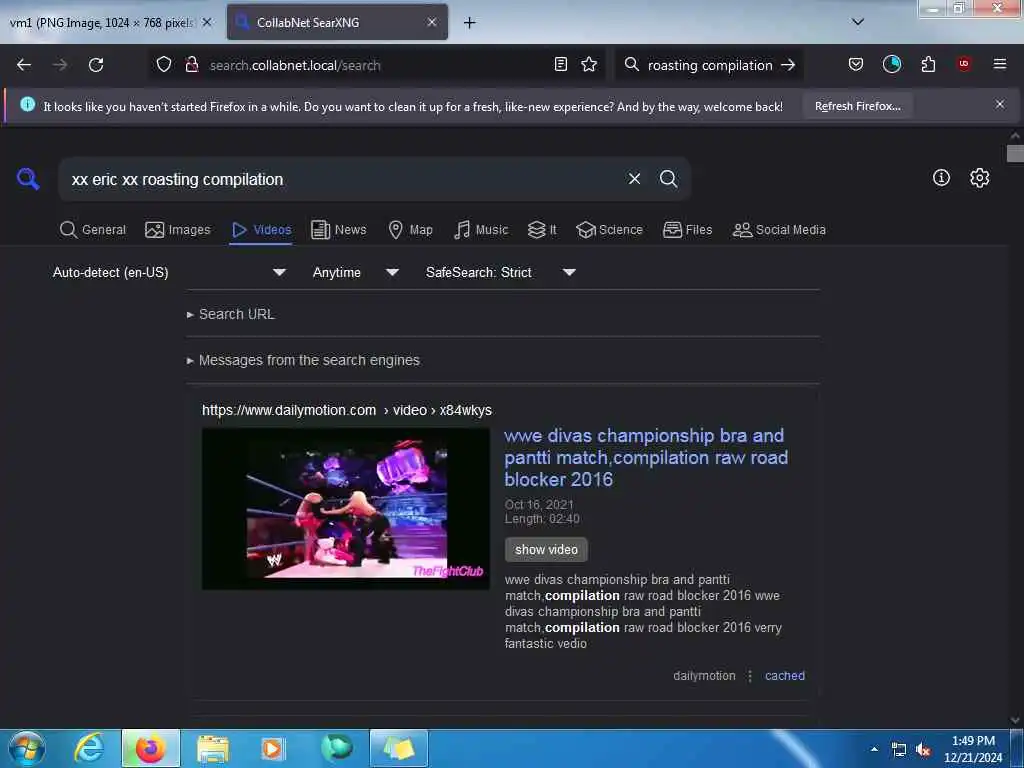Expand Messages from the search engines

[x=303, y=360]
